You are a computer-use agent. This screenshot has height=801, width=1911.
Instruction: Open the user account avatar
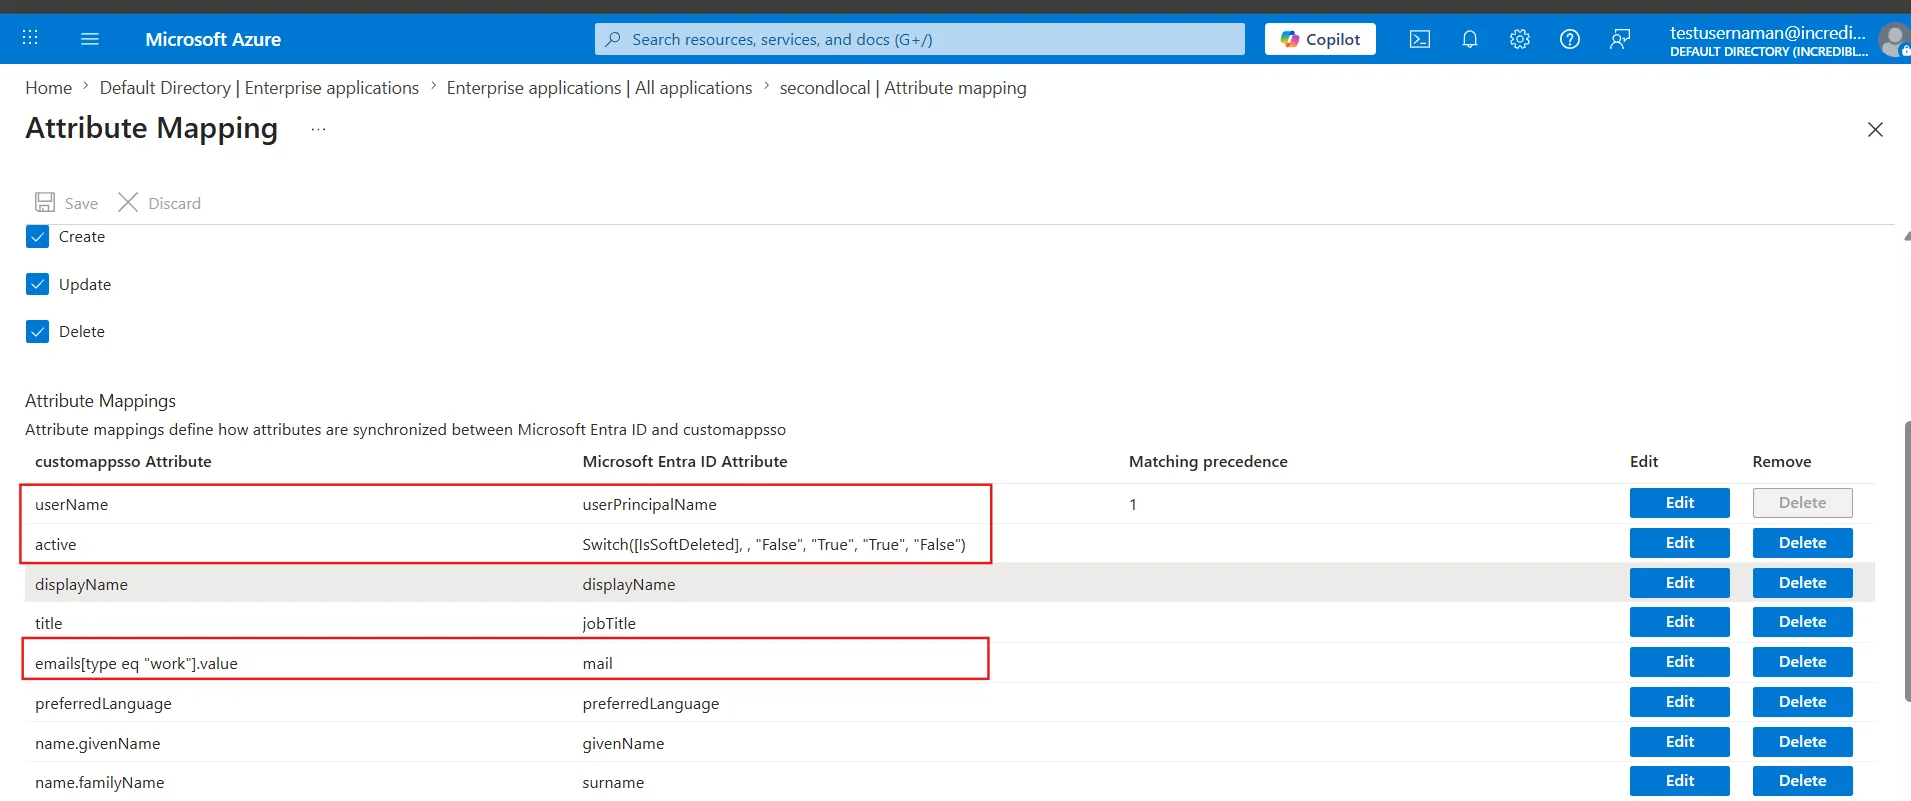1893,39
